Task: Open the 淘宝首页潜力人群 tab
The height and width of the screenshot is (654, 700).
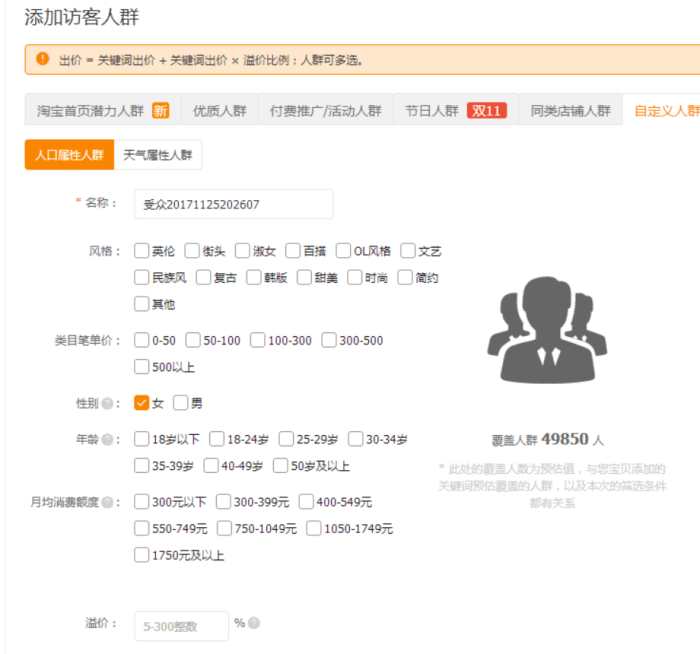Action: point(103,110)
